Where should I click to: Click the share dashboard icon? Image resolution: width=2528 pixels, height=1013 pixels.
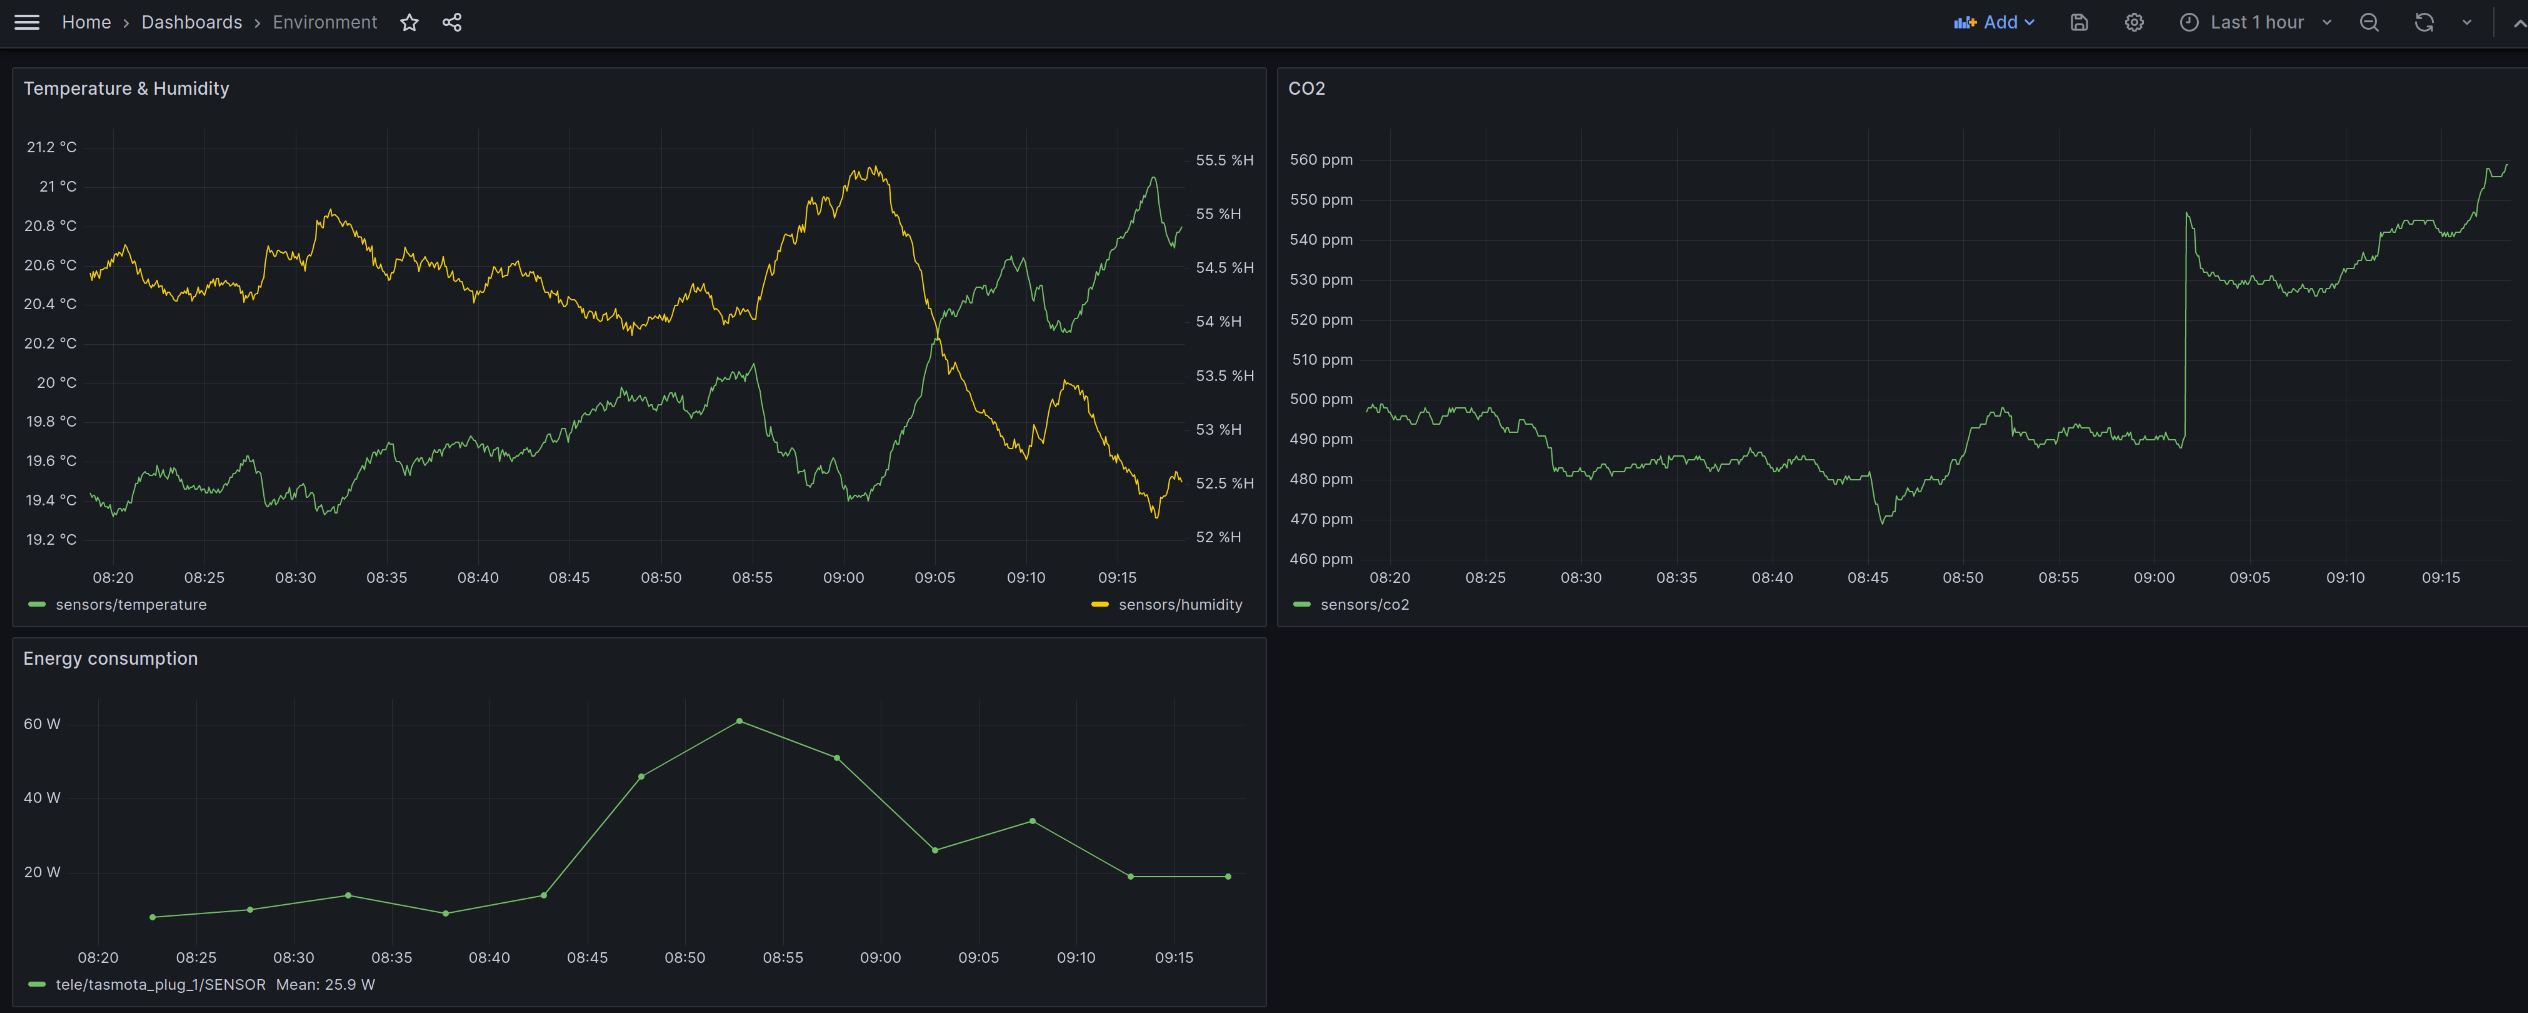click(452, 22)
